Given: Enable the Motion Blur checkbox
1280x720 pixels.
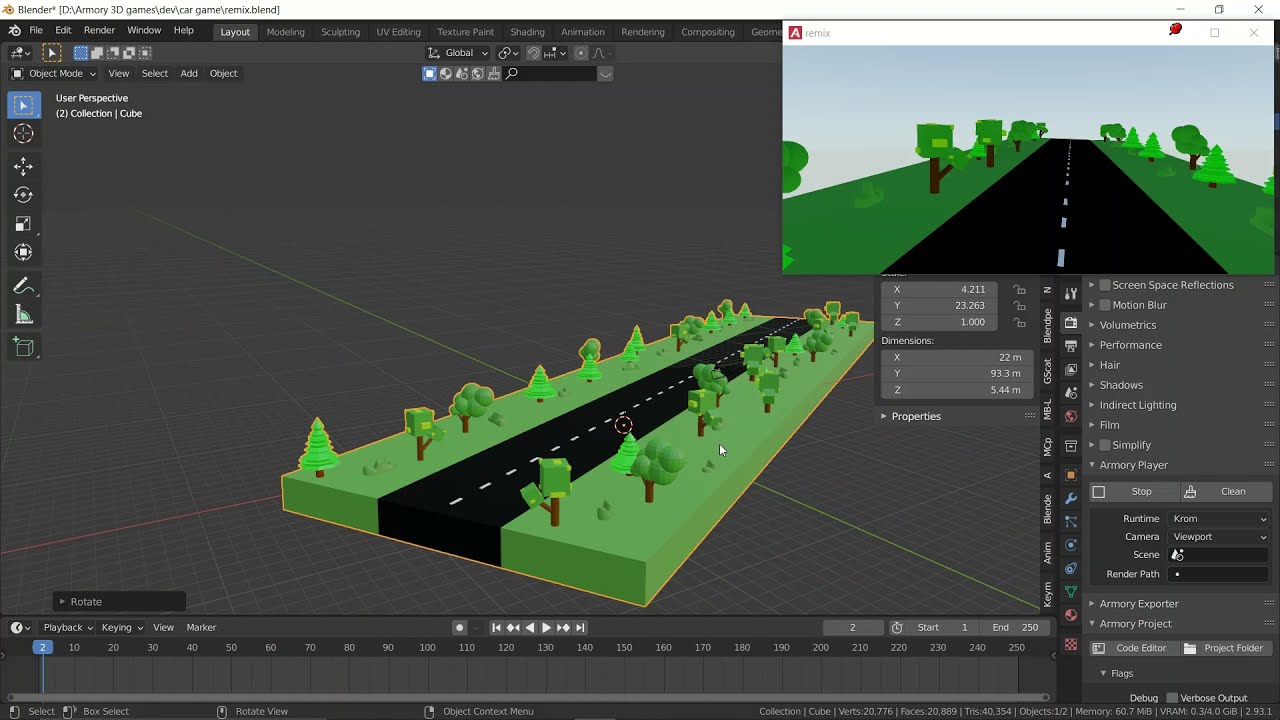Looking at the screenshot, I should tap(1105, 305).
